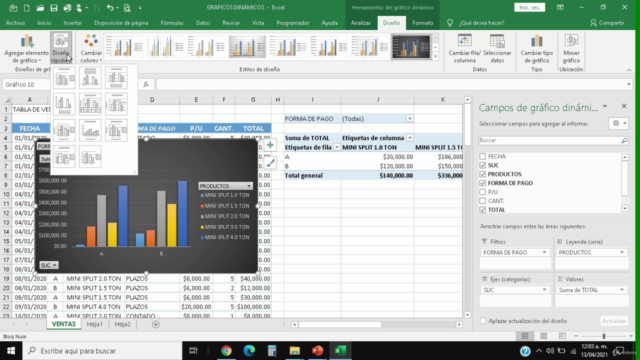This screenshot has width=640, height=360.
Task: Open Etiquetas de columna filter dropdown
Action: pyautogui.click(x=409, y=138)
